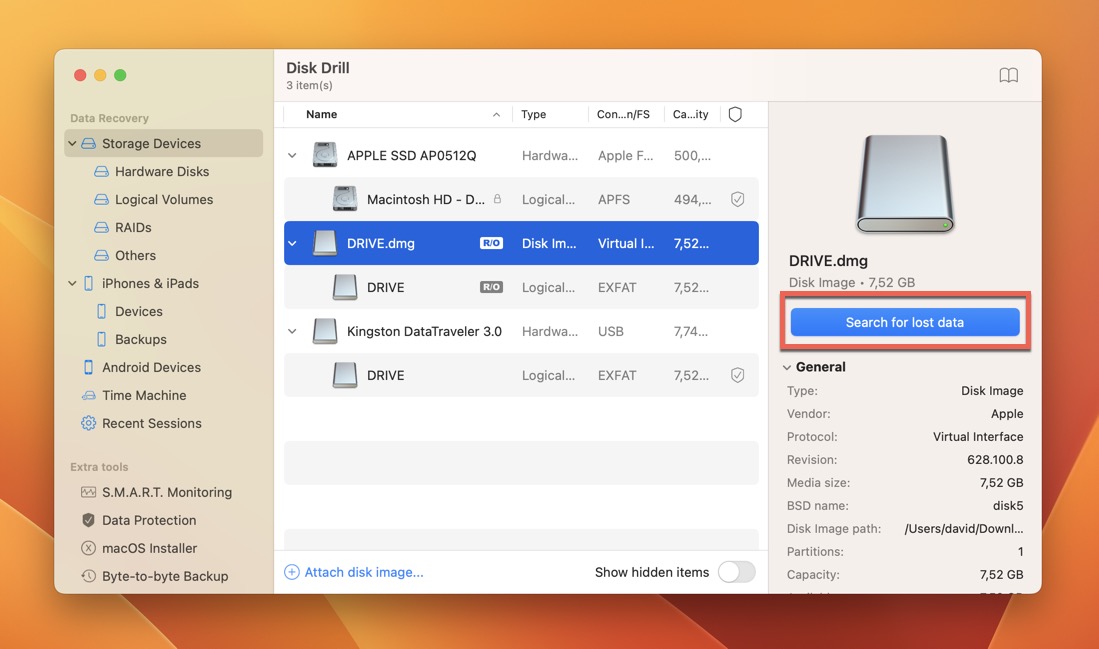Click the protection shield in Macintosh HD row
The width and height of the screenshot is (1099, 649).
coord(737,200)
